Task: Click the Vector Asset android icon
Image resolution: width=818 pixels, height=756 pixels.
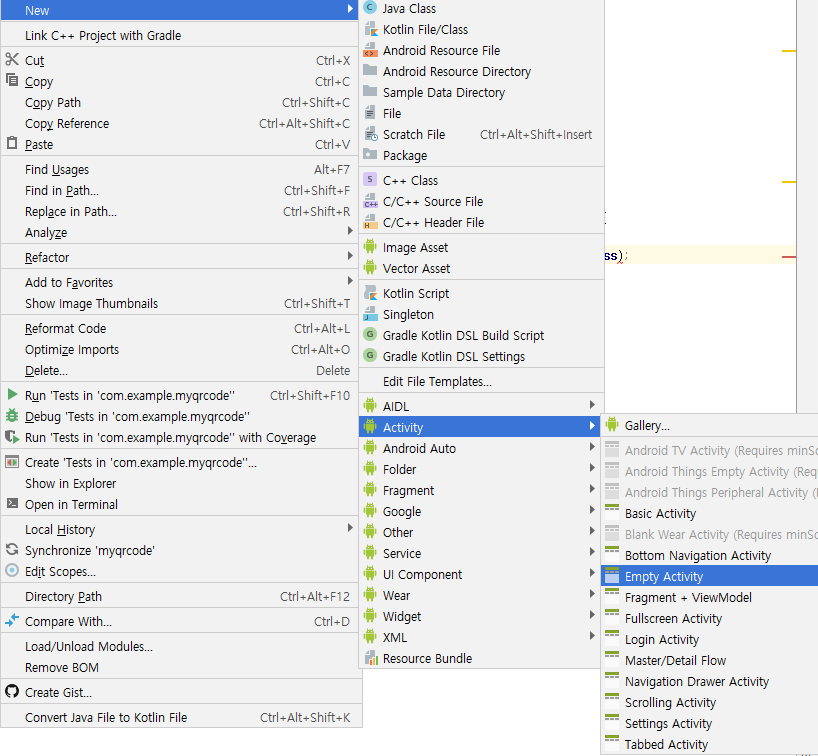Action: (x=370, y=268)
